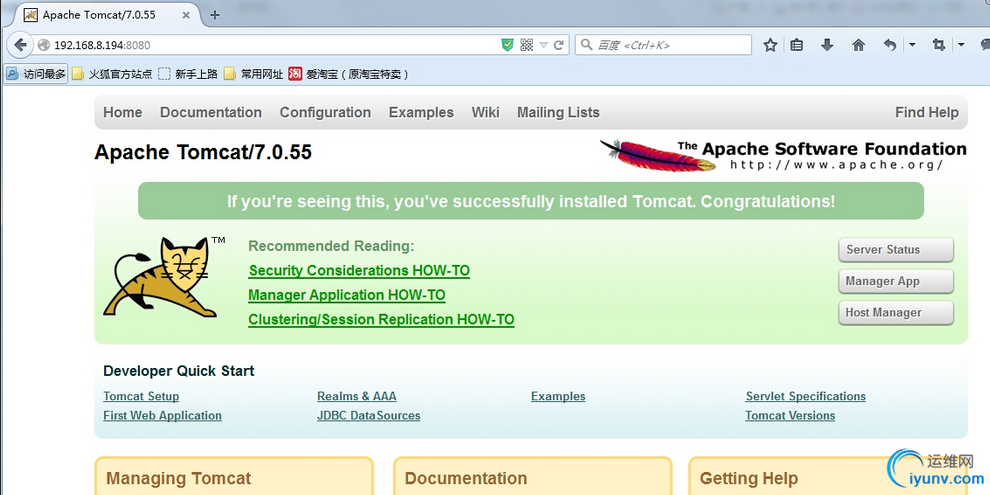Screen dimensions: 990x495
Task: Open the Mailing Lists navigation item
Action: 558,112
